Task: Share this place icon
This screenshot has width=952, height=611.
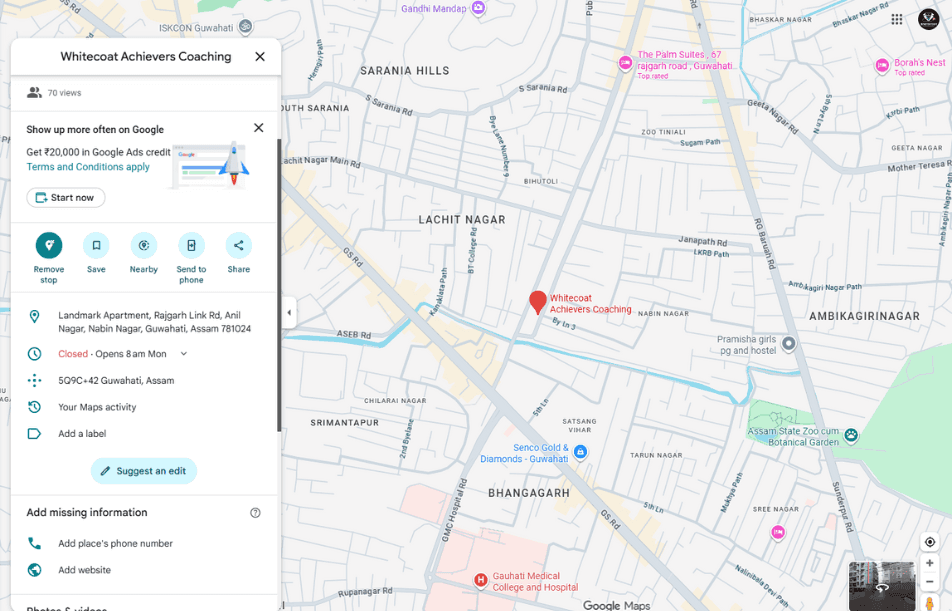Action: coord(239,245)
